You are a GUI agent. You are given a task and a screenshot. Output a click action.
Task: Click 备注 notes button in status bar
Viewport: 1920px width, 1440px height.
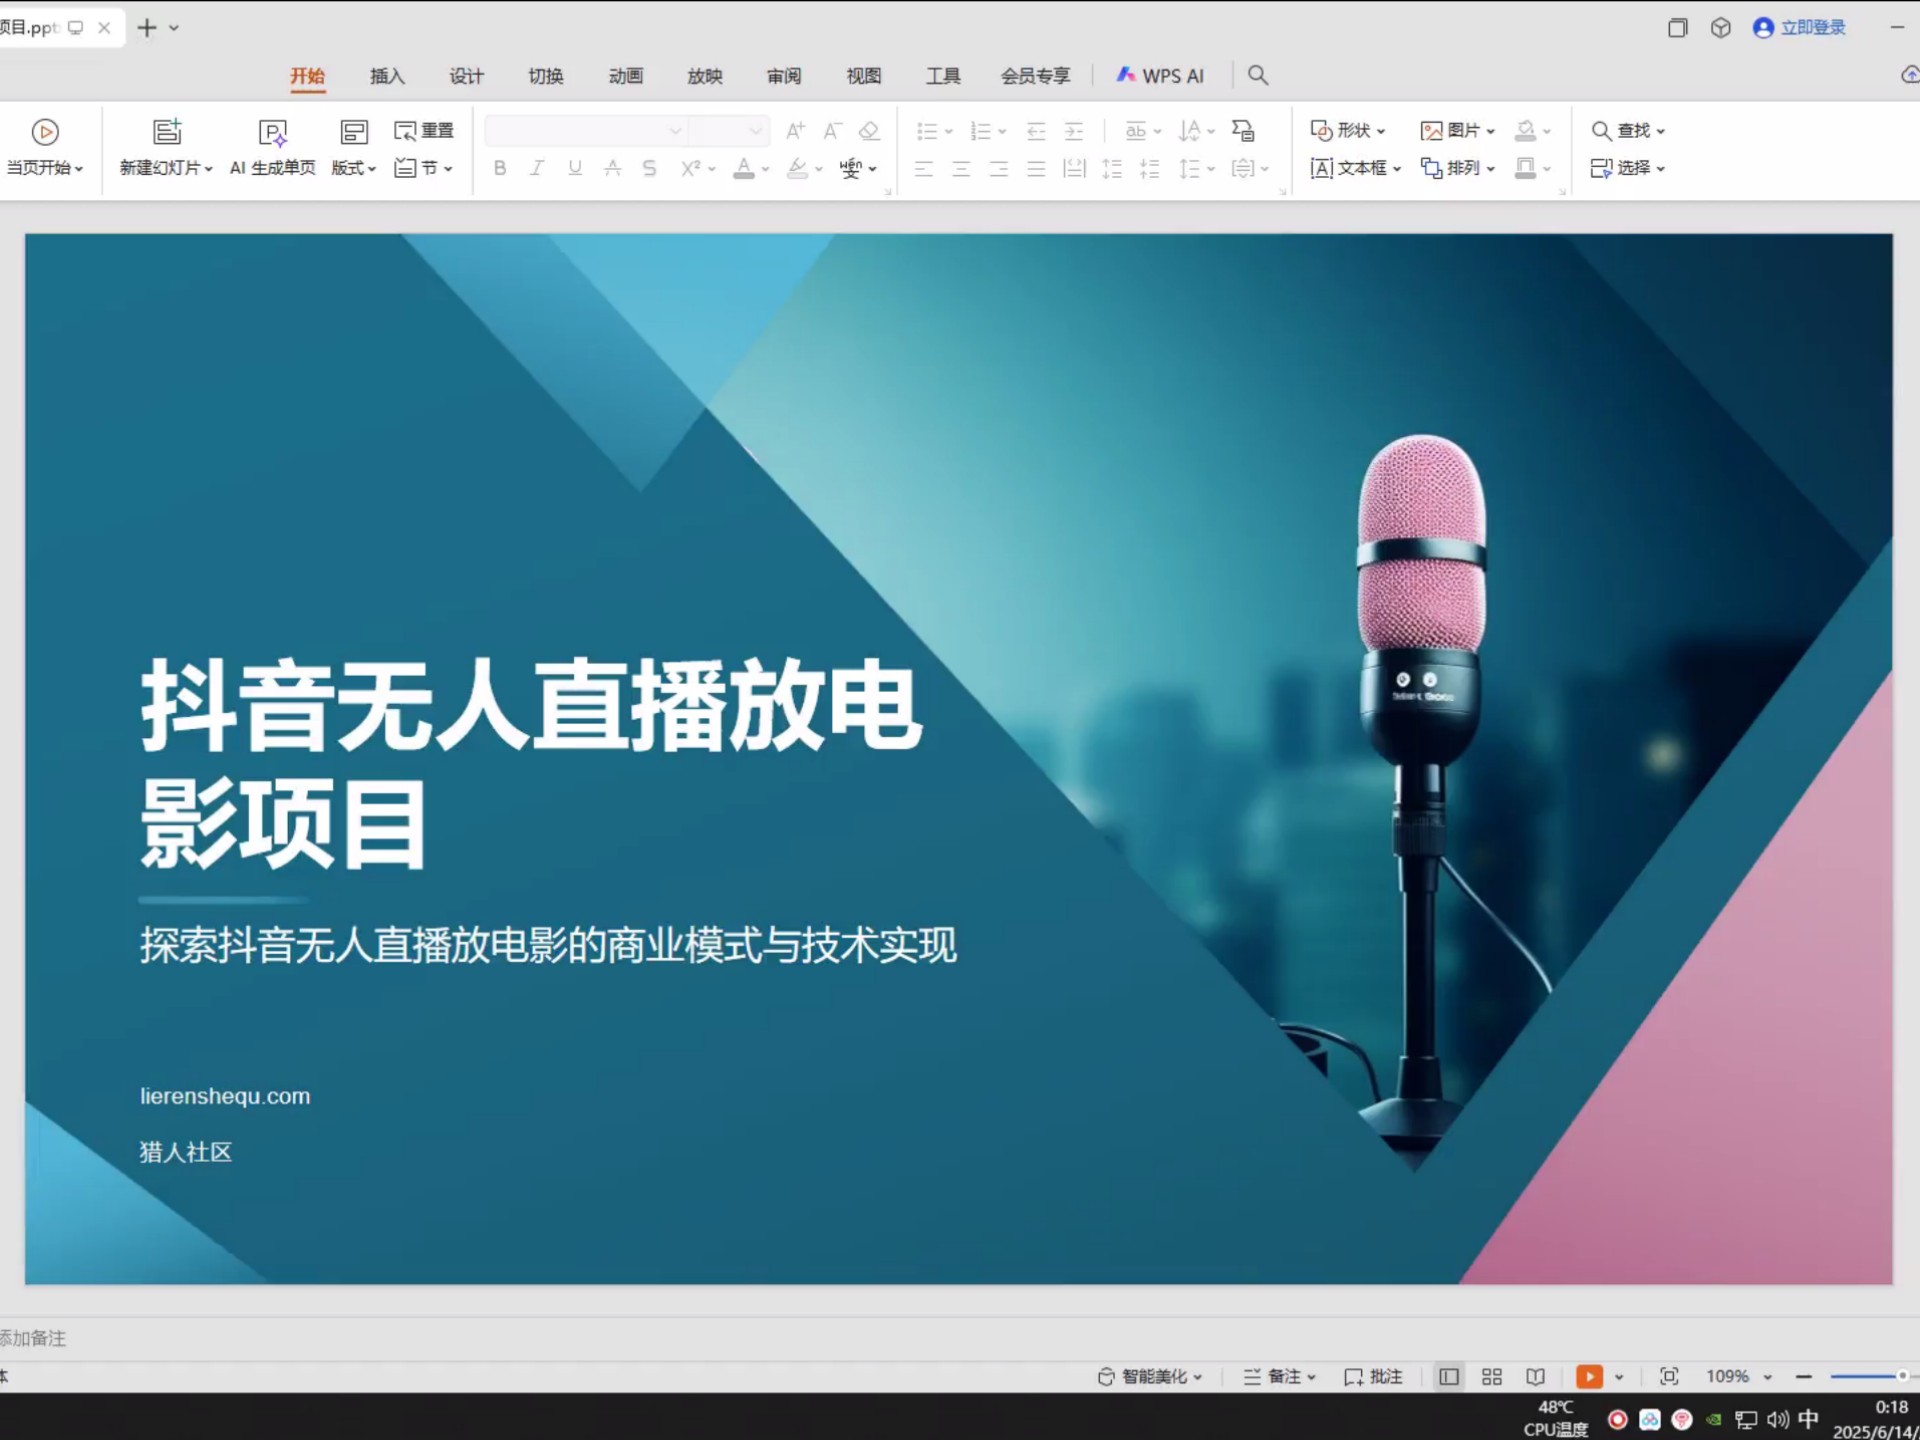click(x=1280, y=1377)
